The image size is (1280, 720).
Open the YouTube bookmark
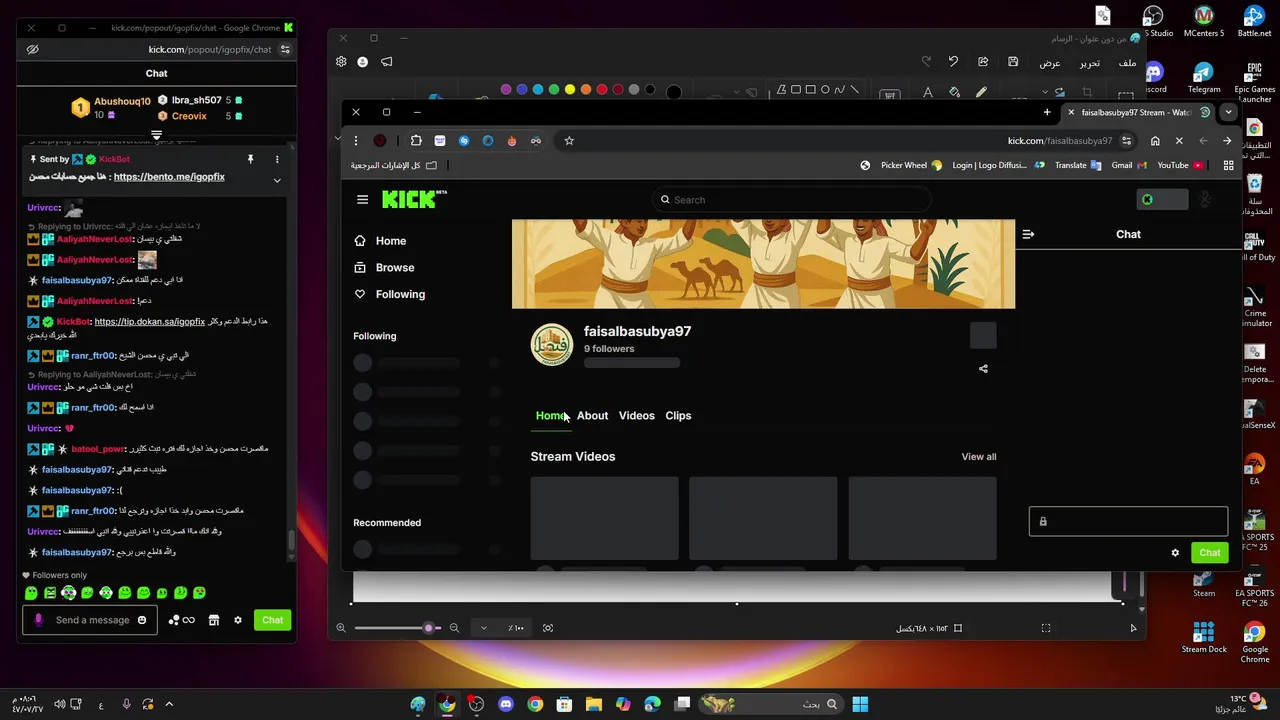pos(1180,166)
